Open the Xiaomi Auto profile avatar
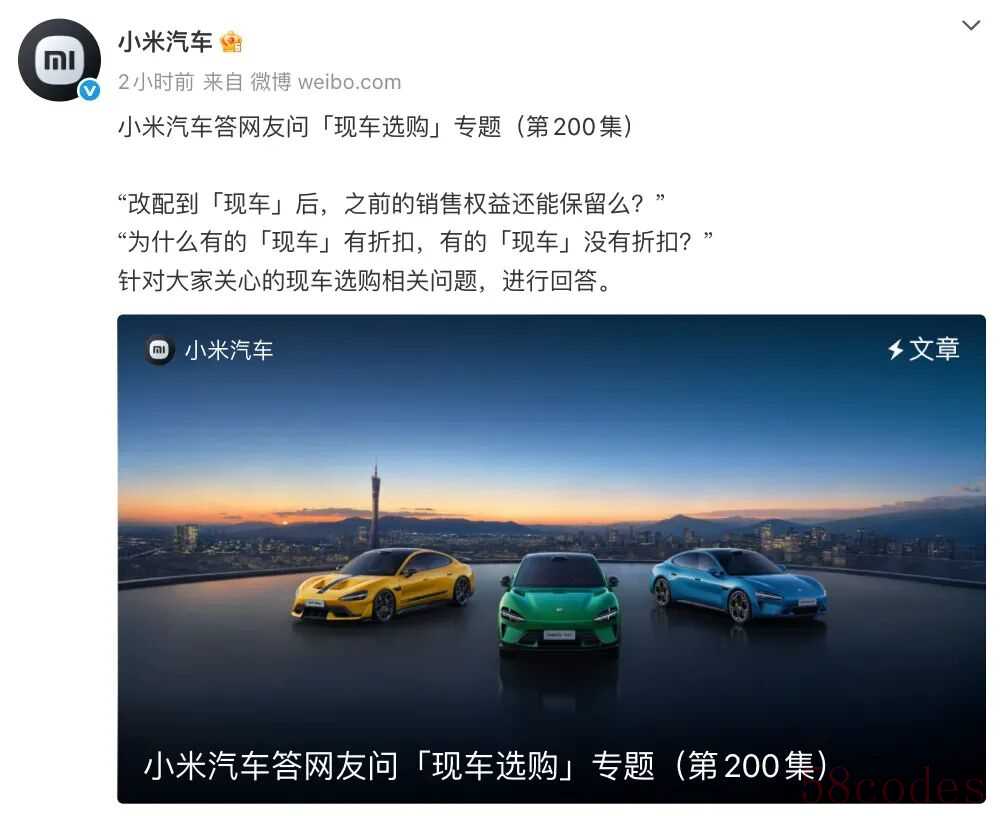Image resolution: width=1000 pixels, height=816 pixels. (x=59, y=59)
